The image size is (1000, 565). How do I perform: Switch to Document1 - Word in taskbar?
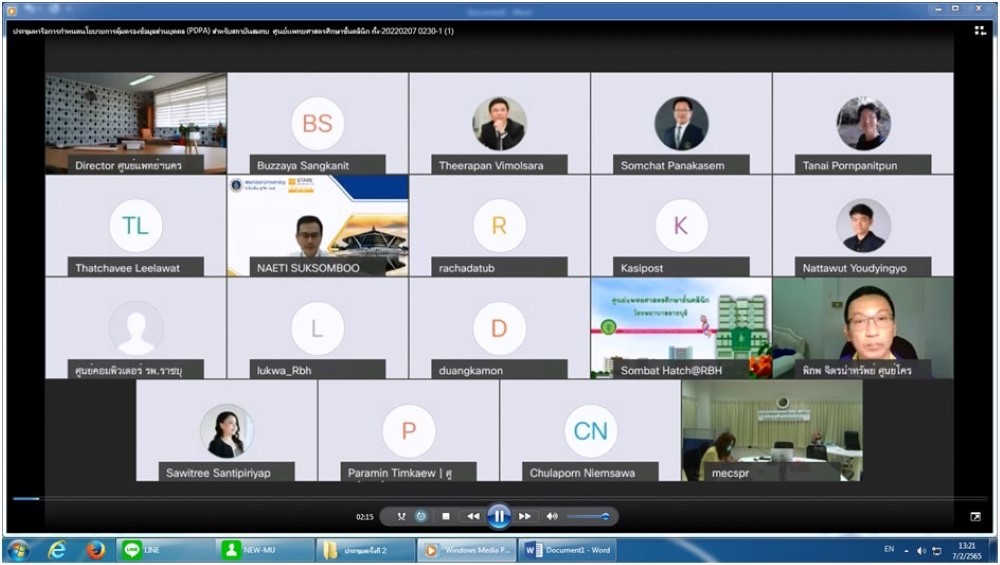(x=567, y=550)
